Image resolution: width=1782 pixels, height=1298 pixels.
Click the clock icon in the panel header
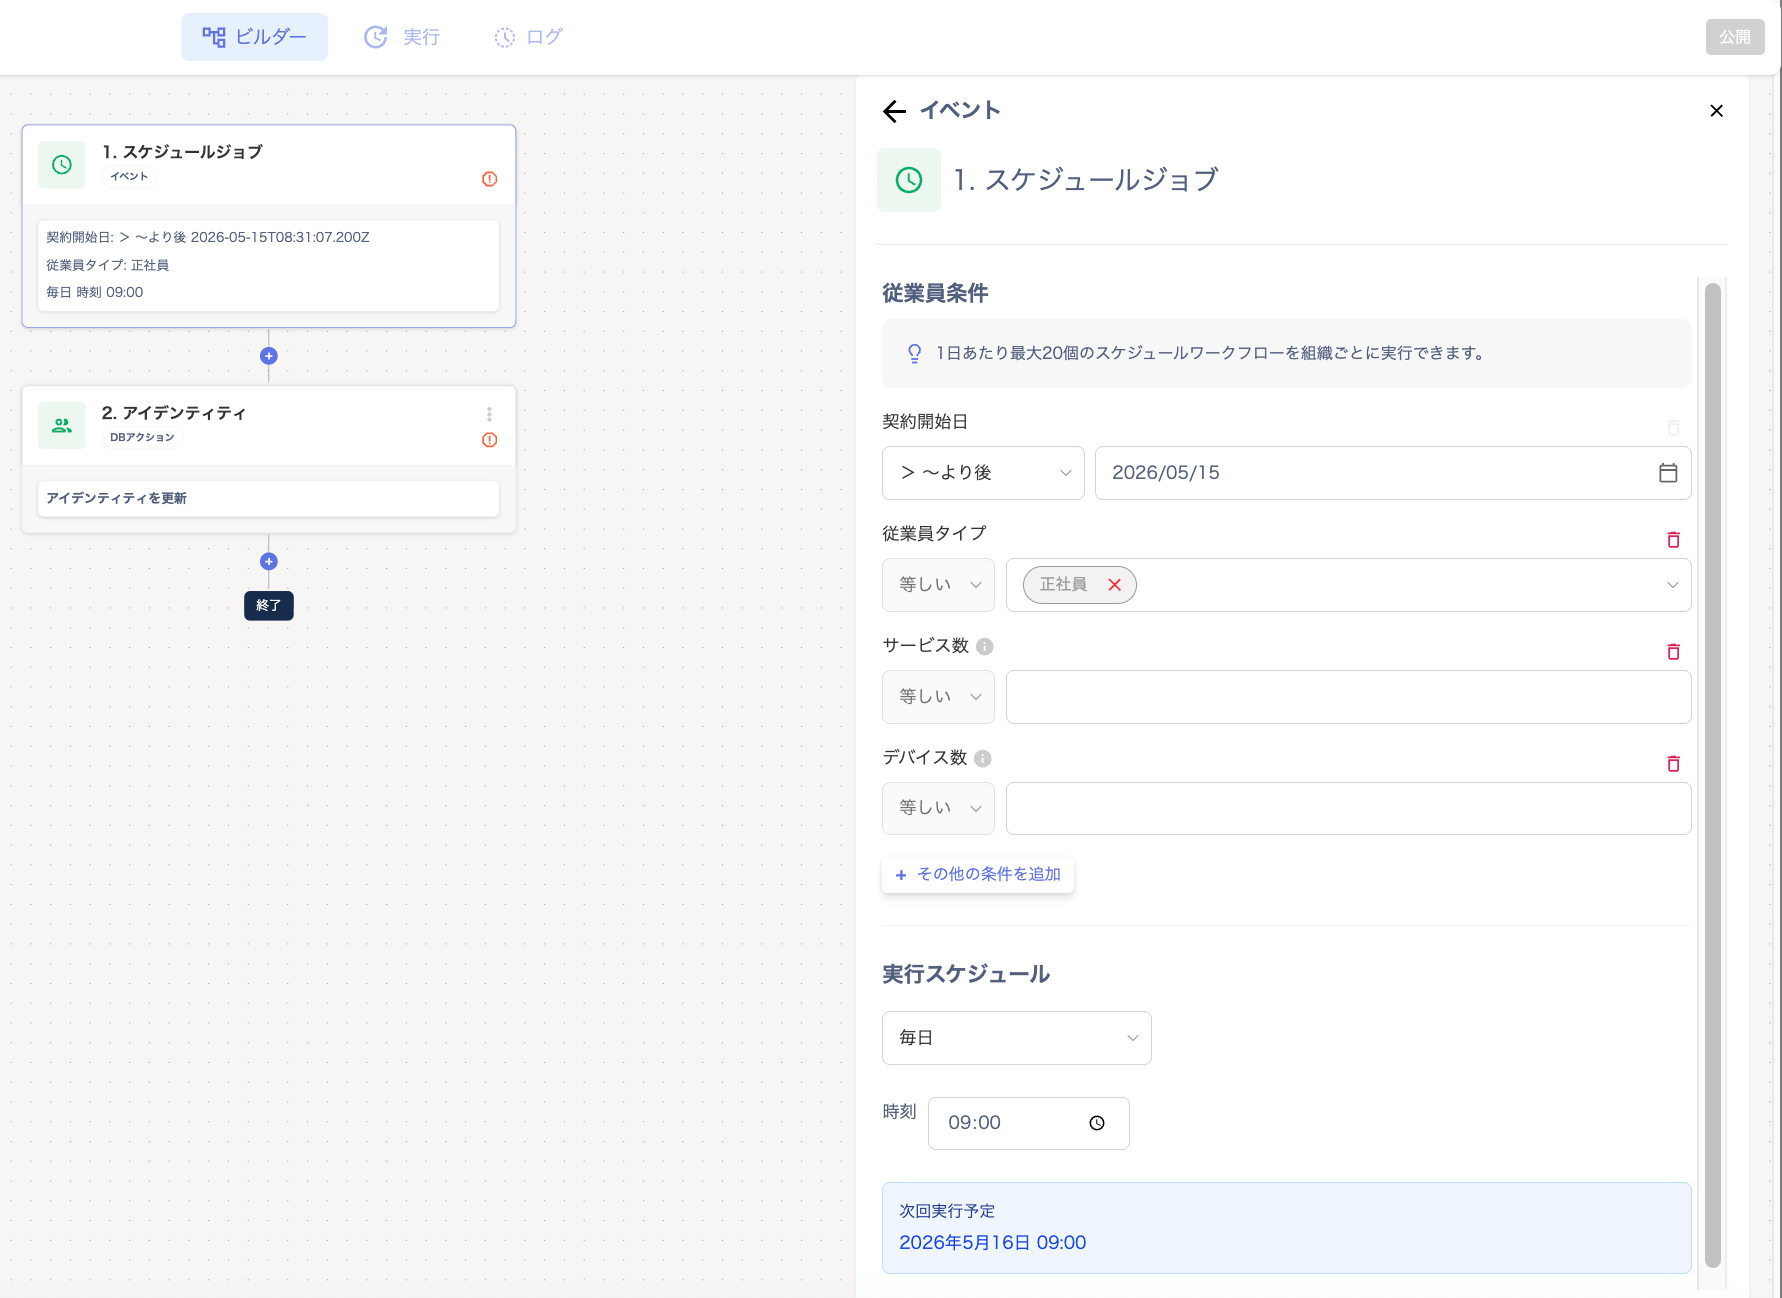point(909,180)
